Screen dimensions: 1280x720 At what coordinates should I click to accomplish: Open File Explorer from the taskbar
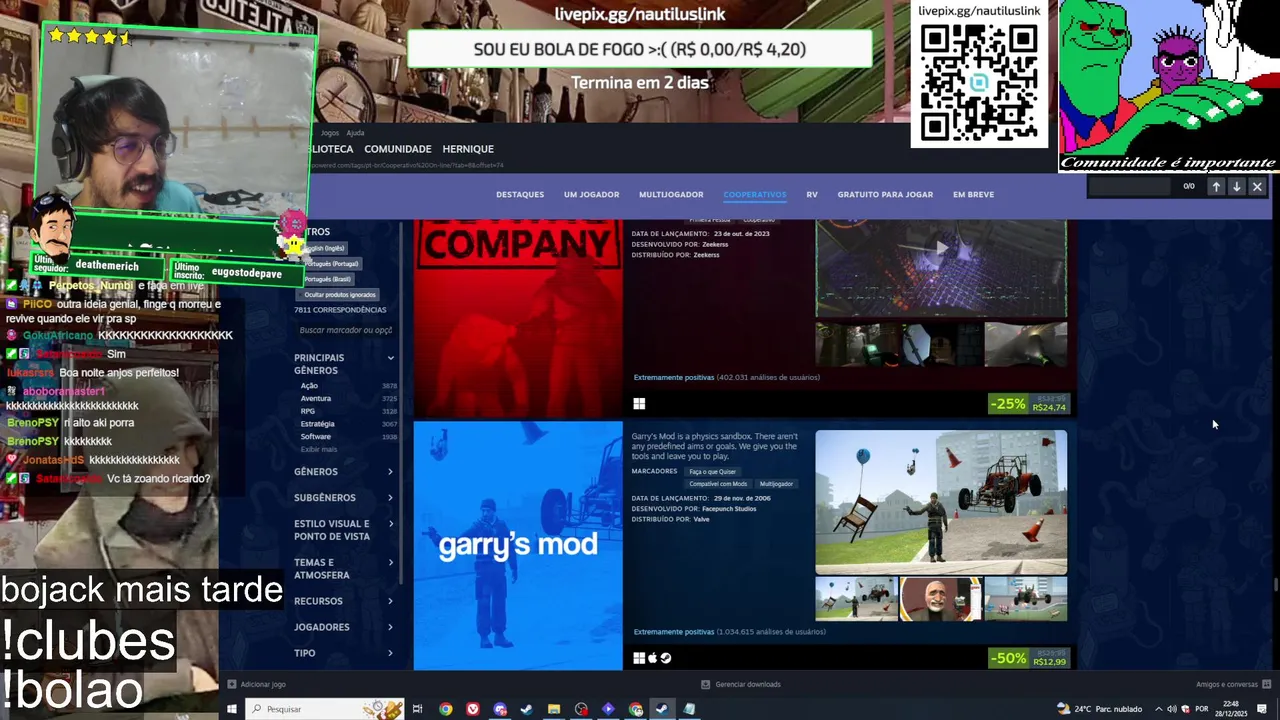[x=553, y=709]
